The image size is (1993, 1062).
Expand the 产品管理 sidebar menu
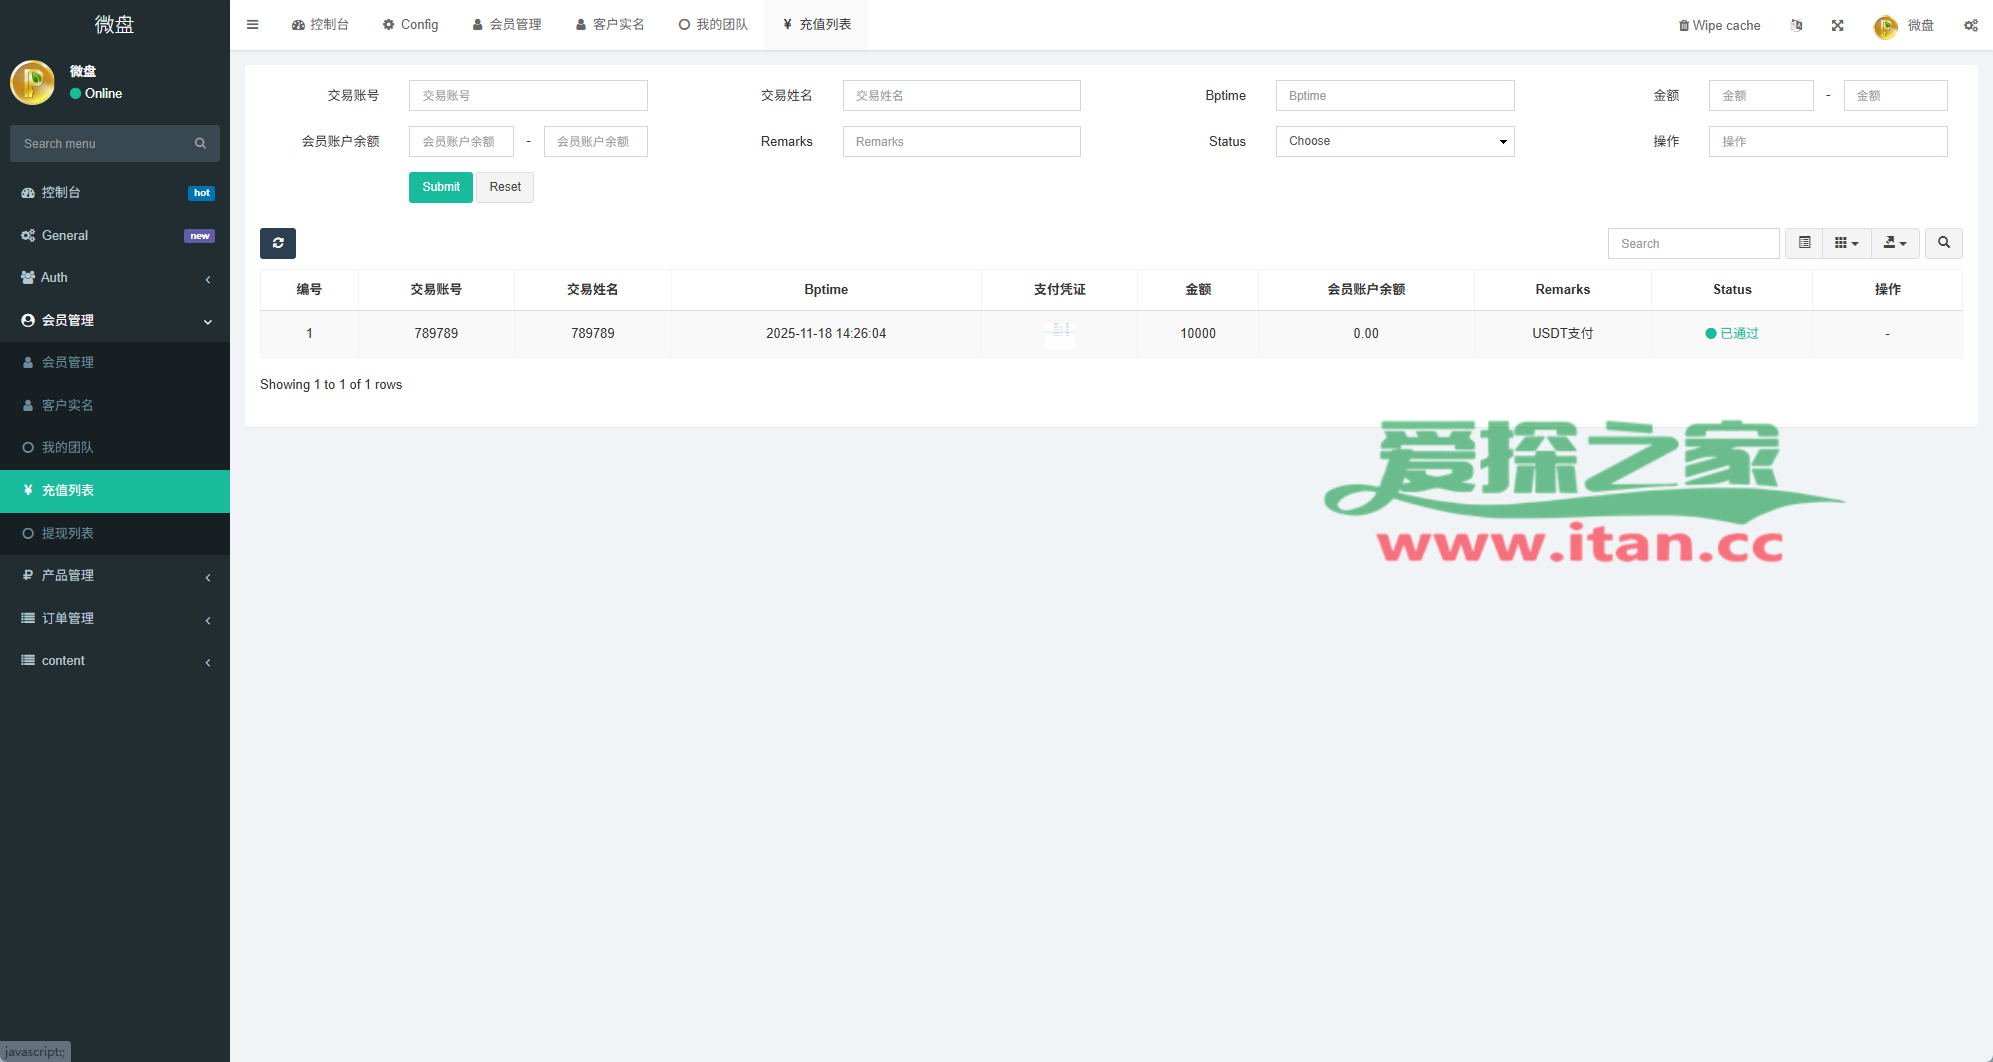tap(115, 576)
